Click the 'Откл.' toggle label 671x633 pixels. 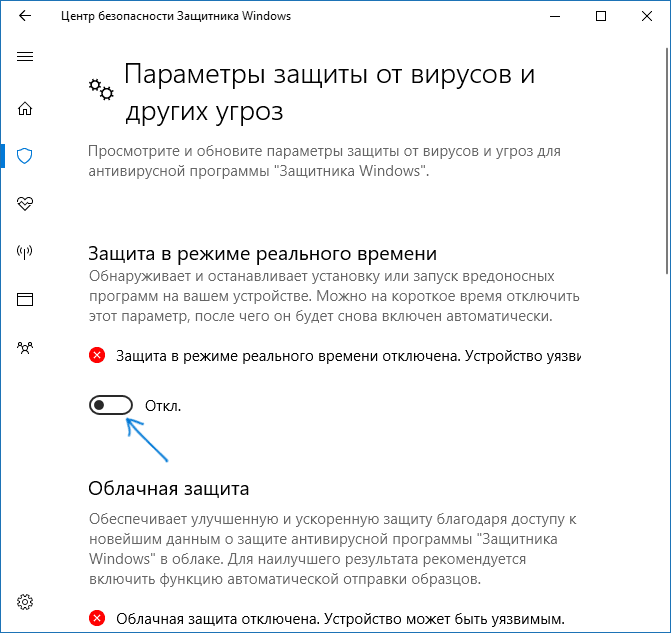tap(163, 406)
